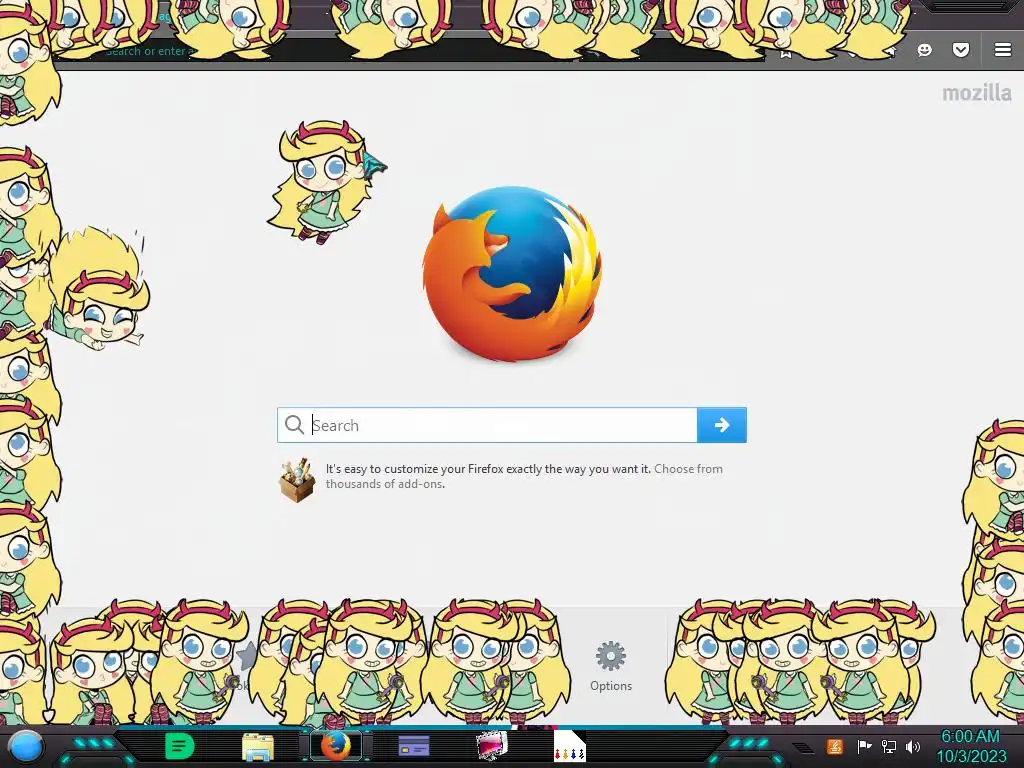Open the Firefox hamburger menu

click(1002, 50)
